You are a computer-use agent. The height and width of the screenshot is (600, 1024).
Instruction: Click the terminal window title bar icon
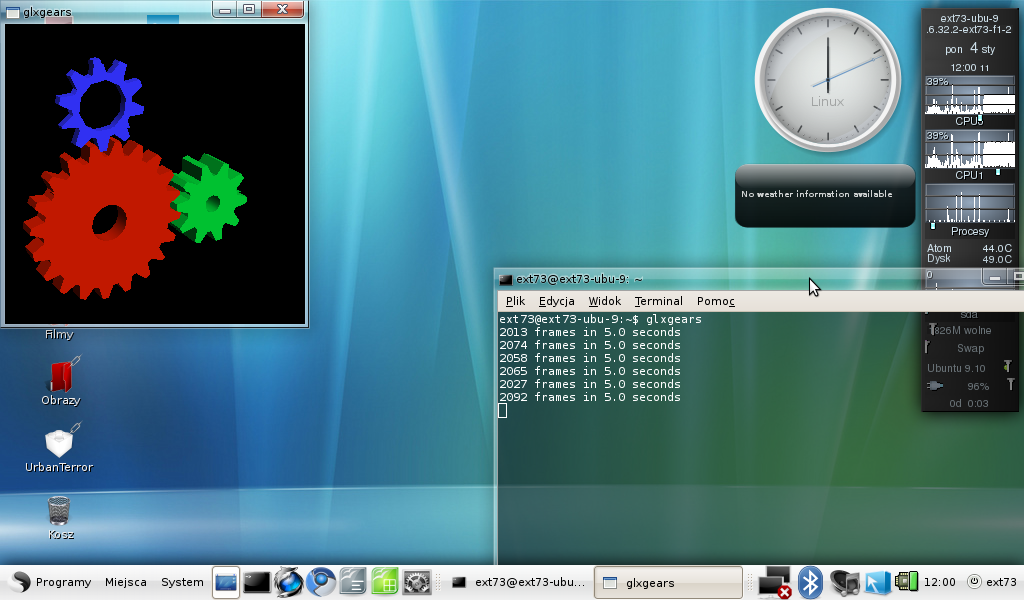[x=505, y=279]
